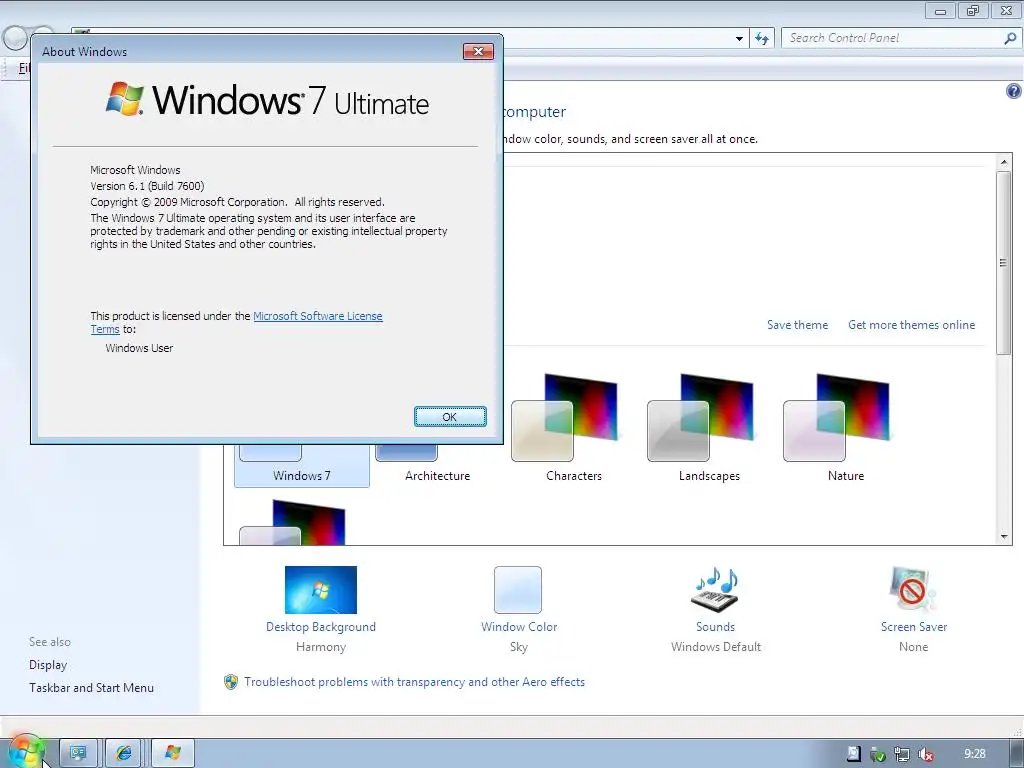Screen dimensions: 1024x768
Task: Select the Windows 7 theme
Action: tap(302, 465)
